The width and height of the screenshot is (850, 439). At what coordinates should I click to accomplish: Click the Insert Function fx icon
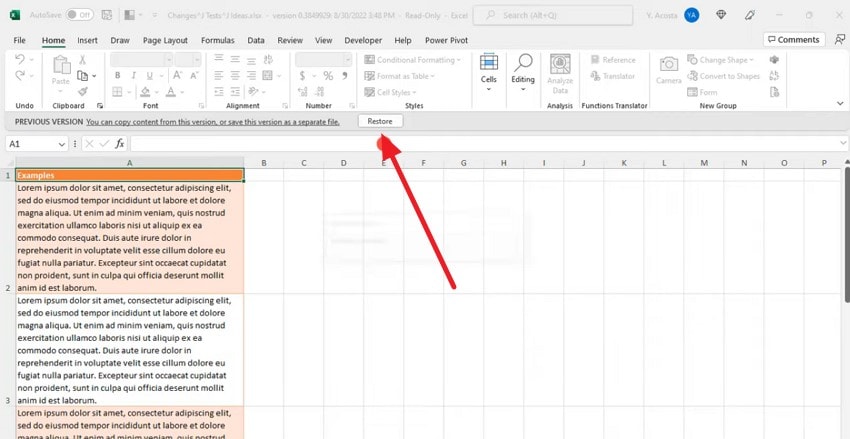tap(120, 144)
